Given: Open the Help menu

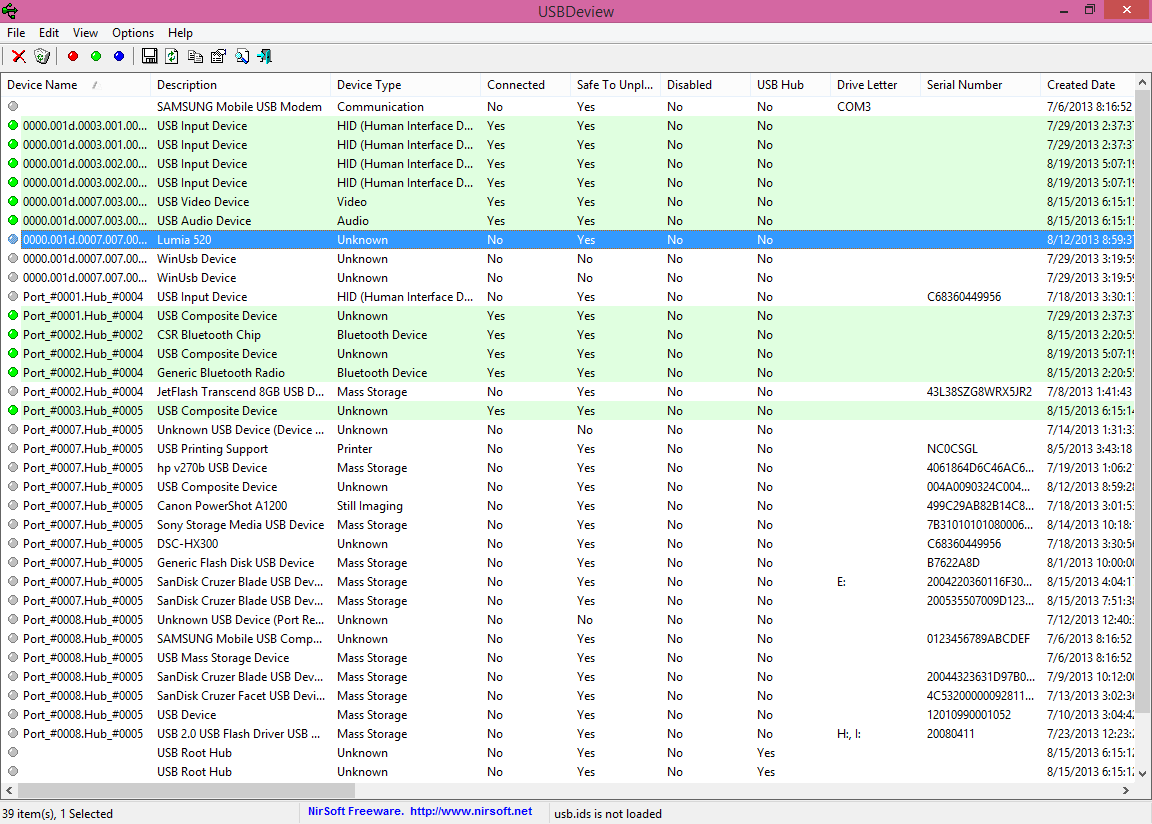Looking at the screenshot, I should pyautogui.click(x=180, y=32).
